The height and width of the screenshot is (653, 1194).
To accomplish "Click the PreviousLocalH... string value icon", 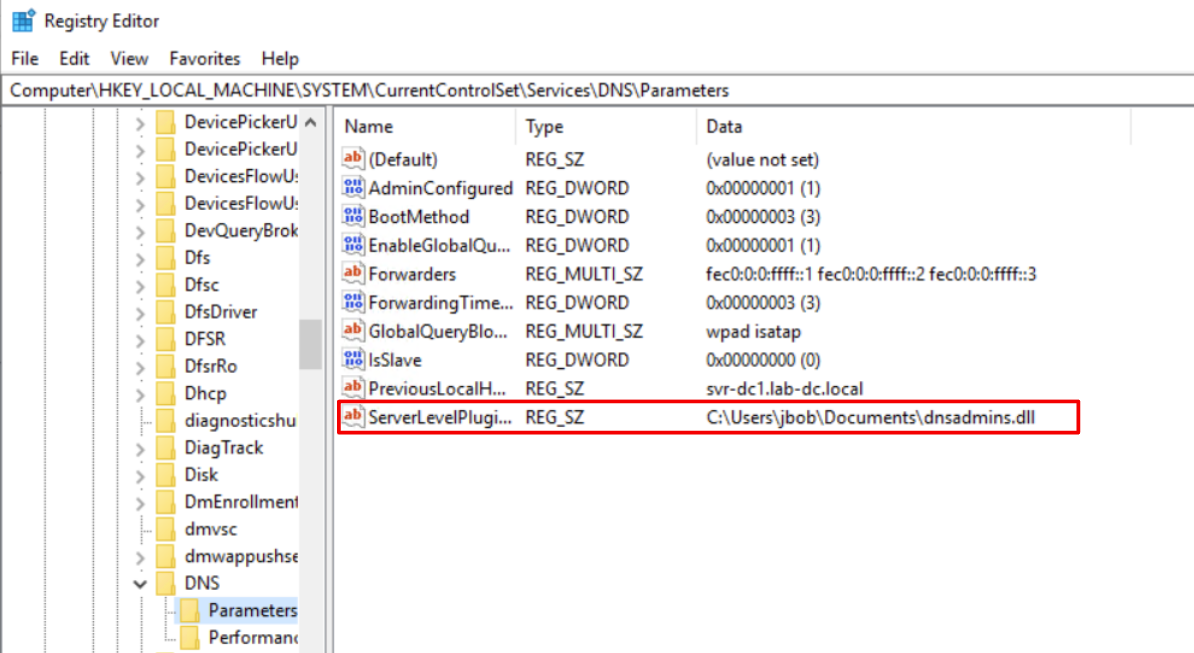I will [353, 388].
